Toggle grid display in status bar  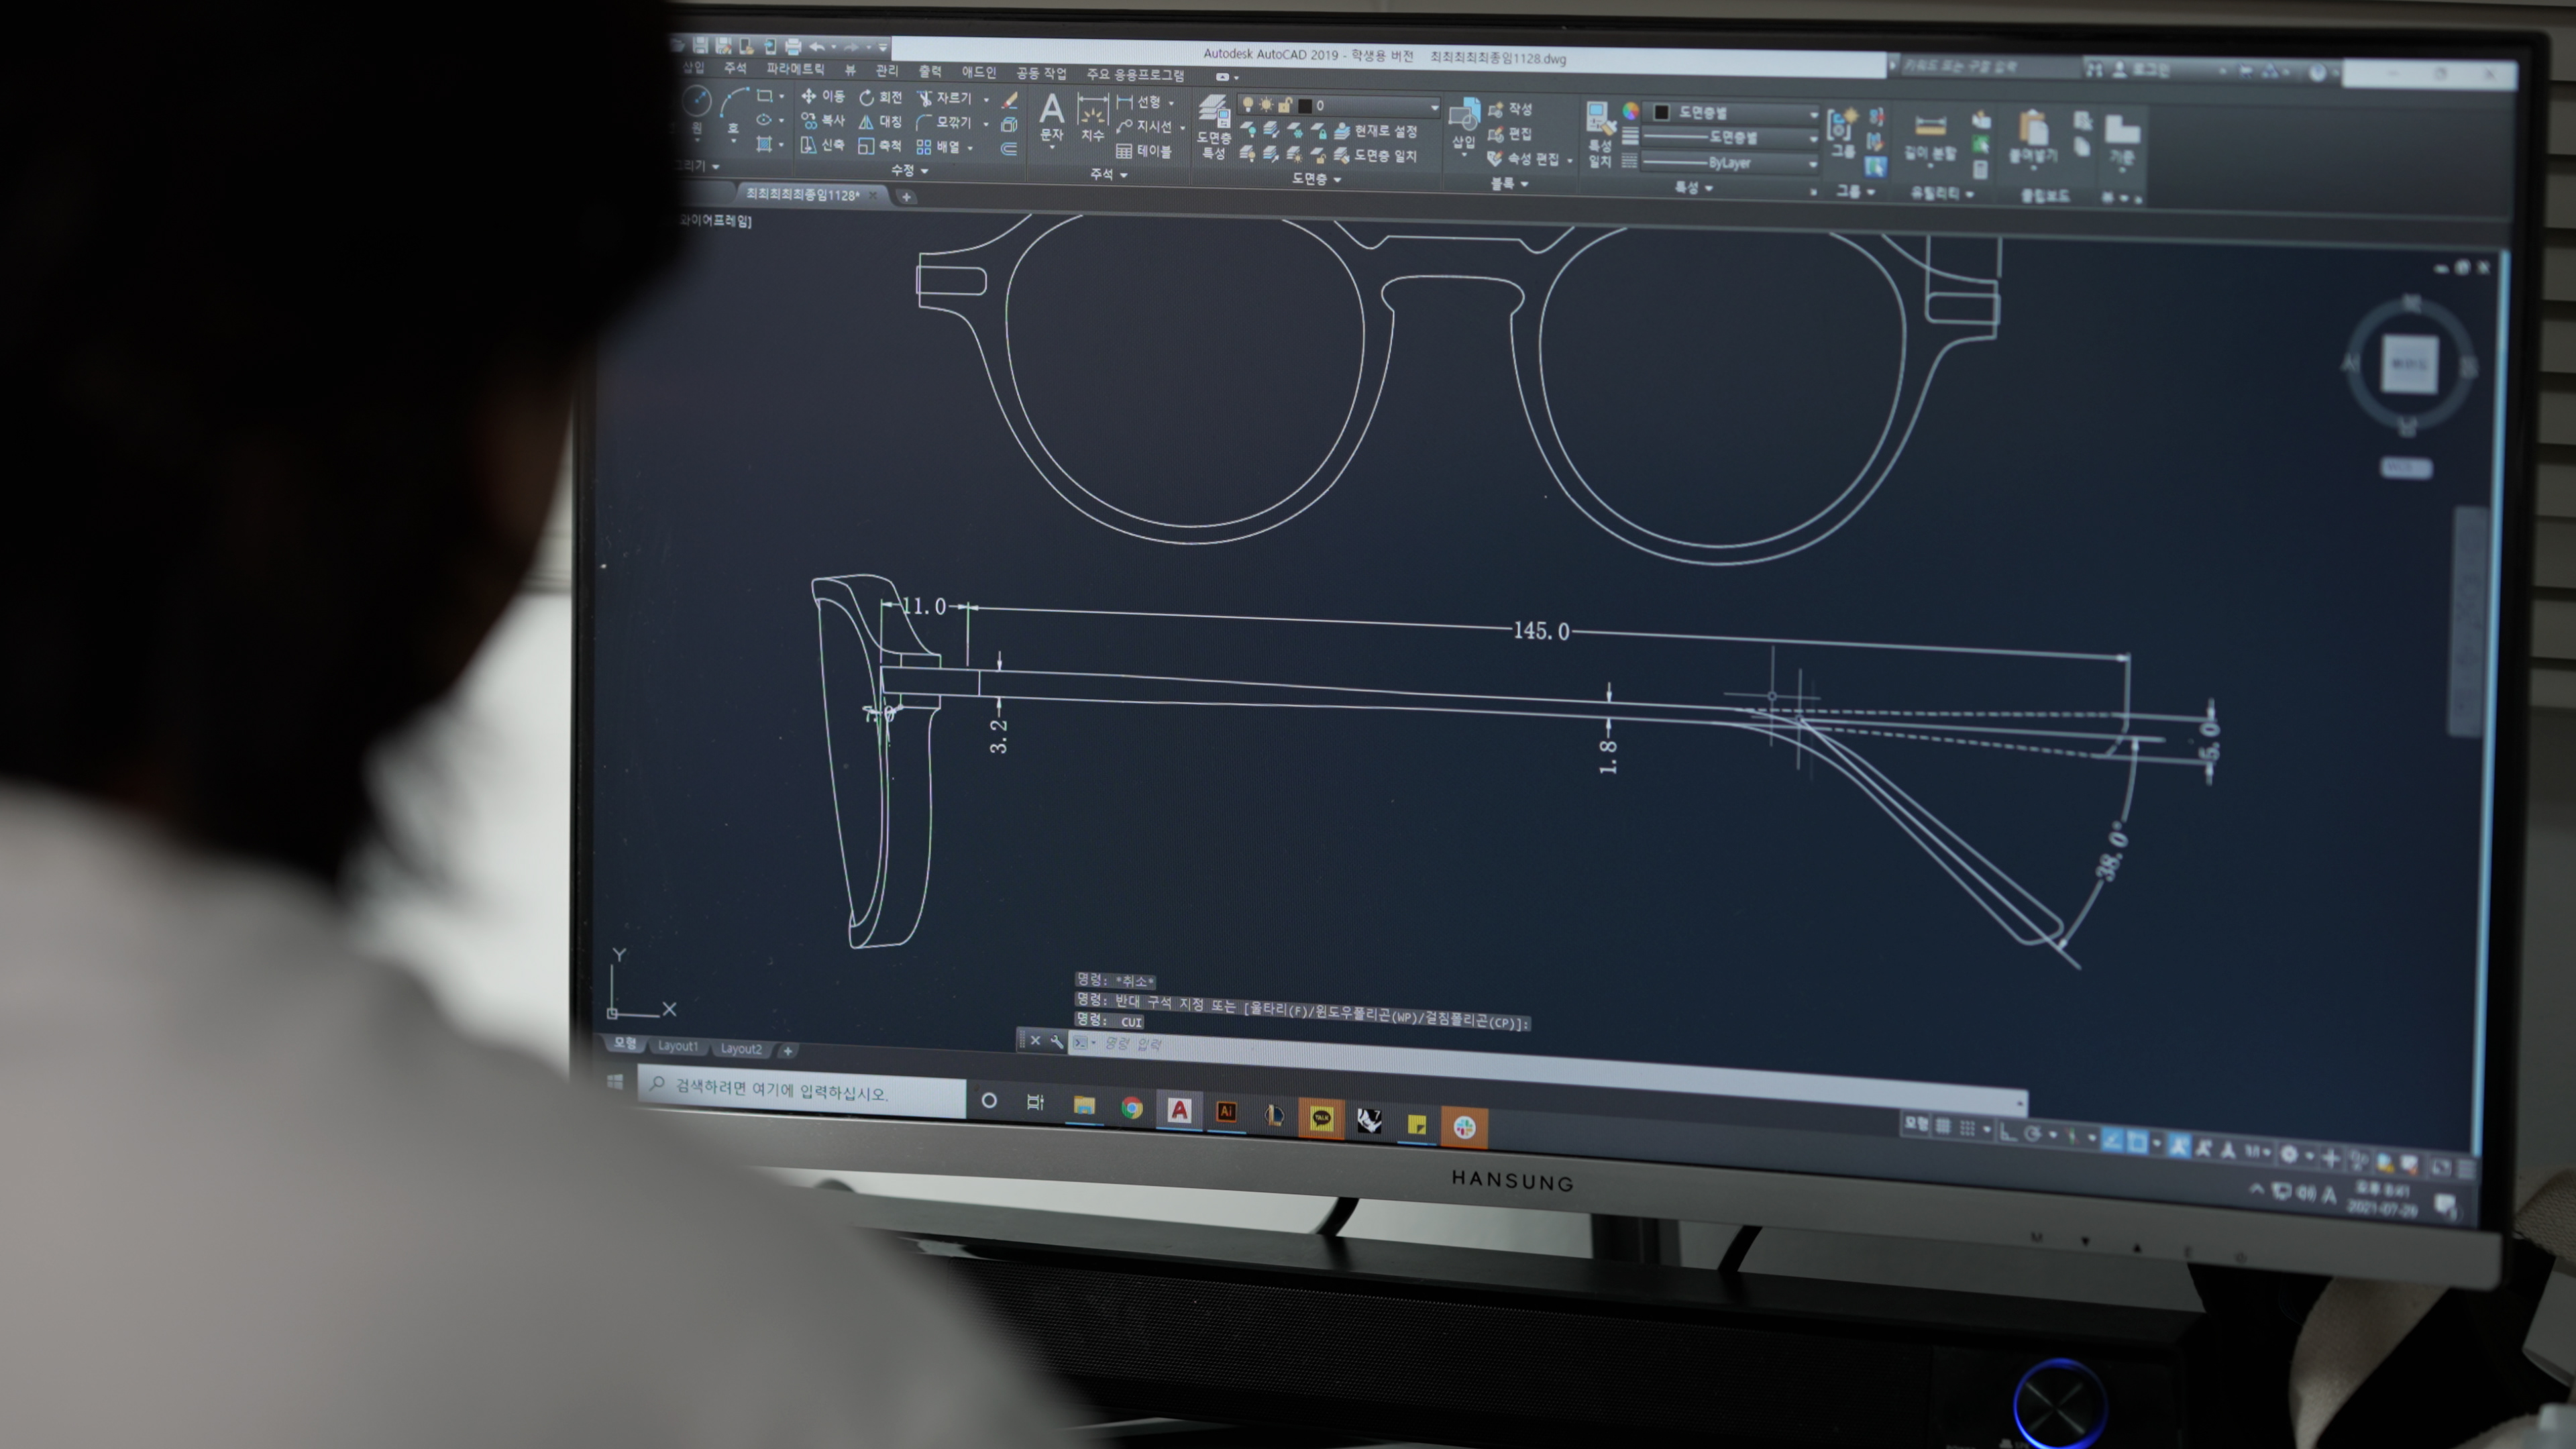pyautogui.click(x=1943, y=1127)
